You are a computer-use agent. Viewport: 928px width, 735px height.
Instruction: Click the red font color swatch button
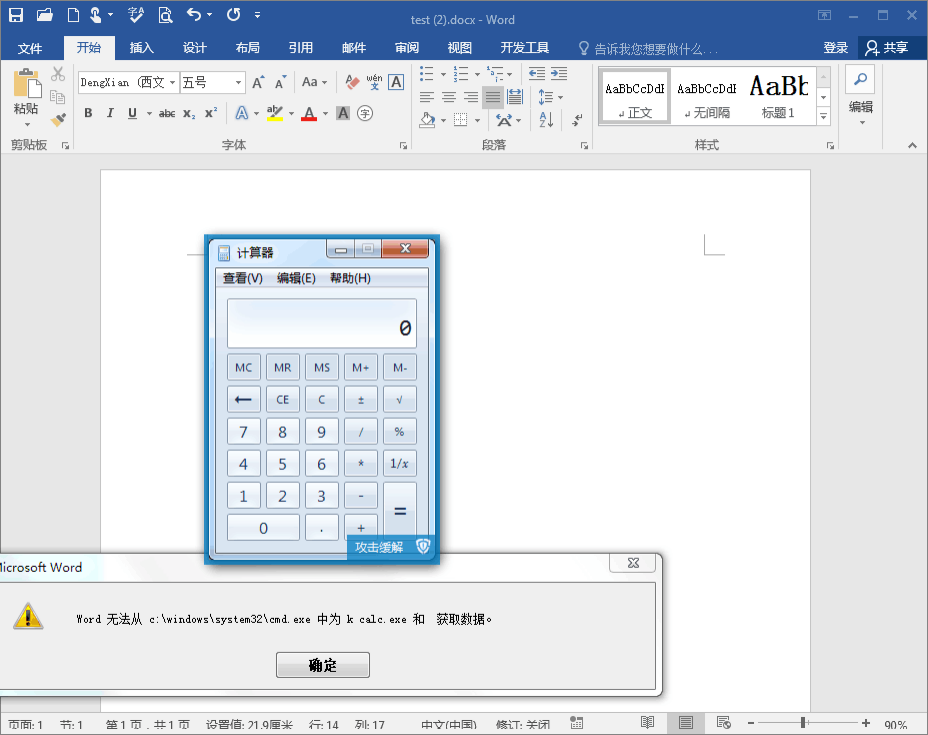click(309, 113)
